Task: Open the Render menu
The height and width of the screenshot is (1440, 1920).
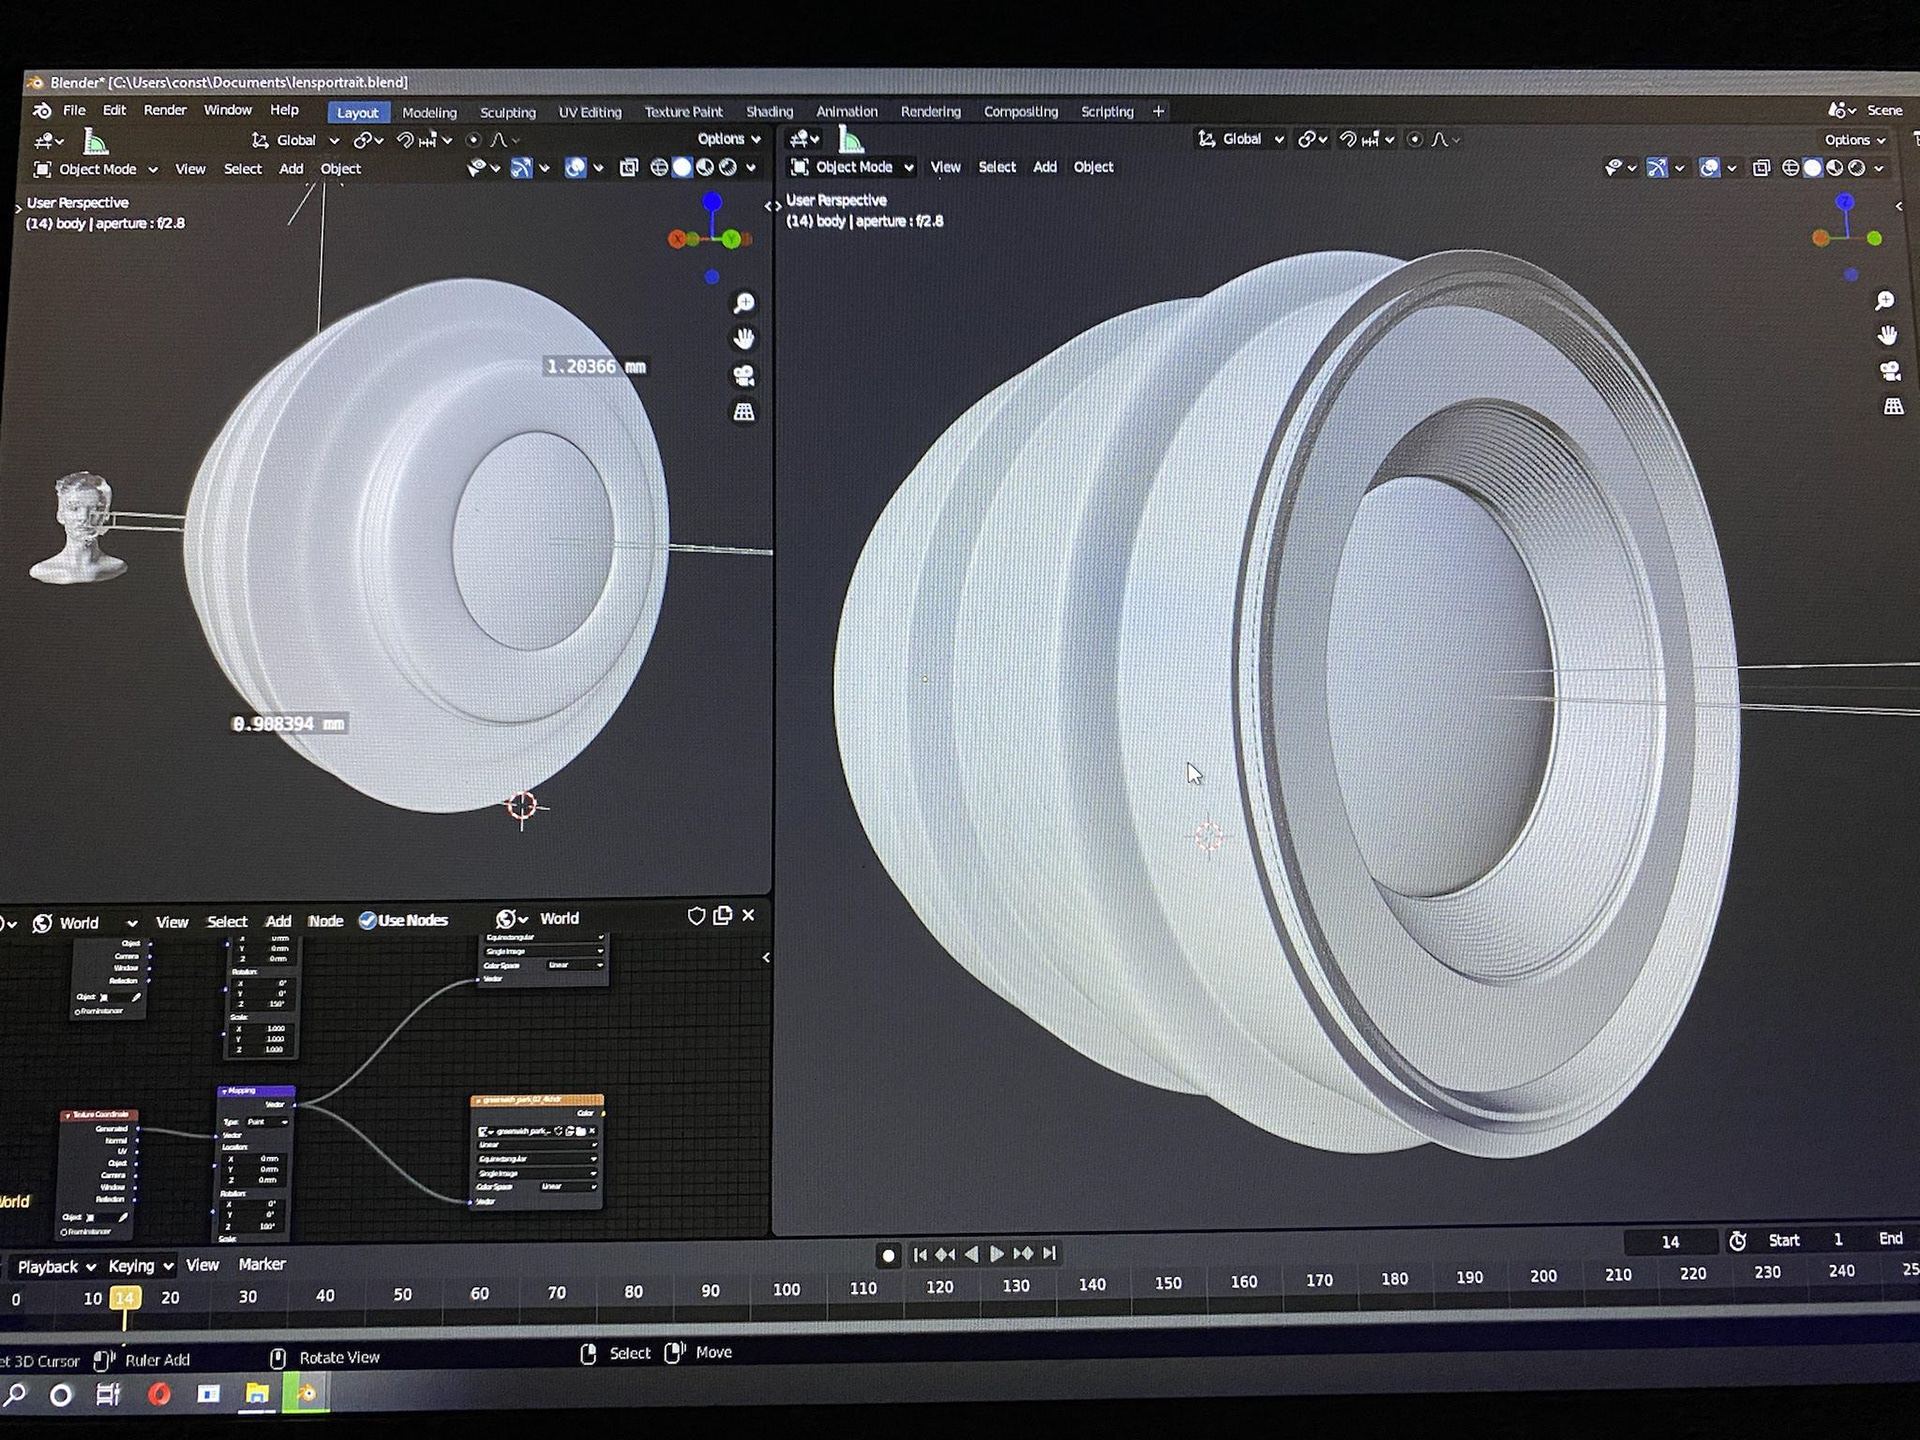Action: tap(165, 110)
